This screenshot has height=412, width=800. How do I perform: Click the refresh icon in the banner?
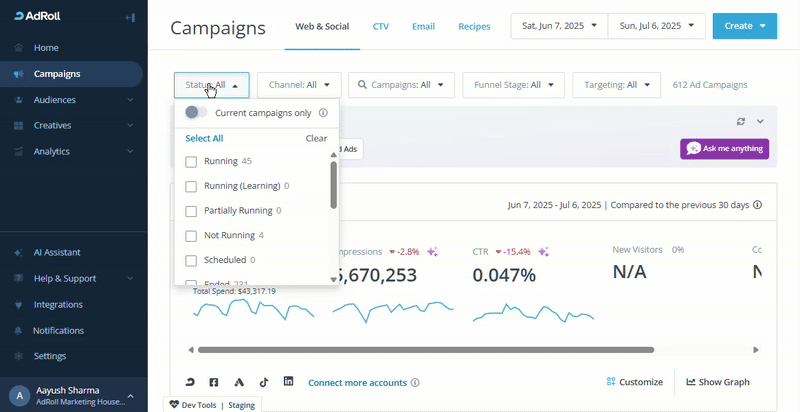point(741,121)
